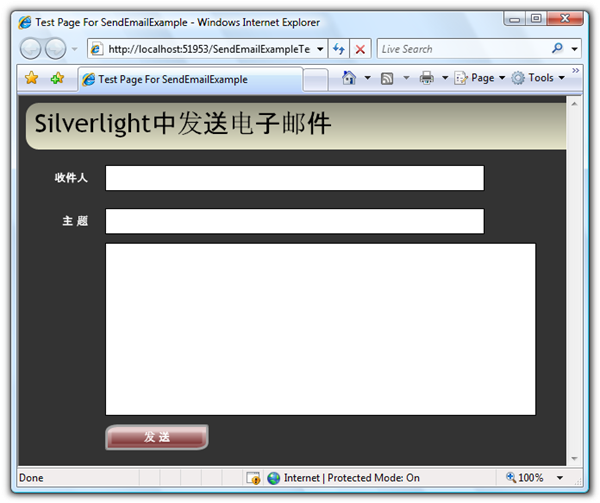
Task: Refresh the page with the blue arrows icon
Action: click(339, 49)
